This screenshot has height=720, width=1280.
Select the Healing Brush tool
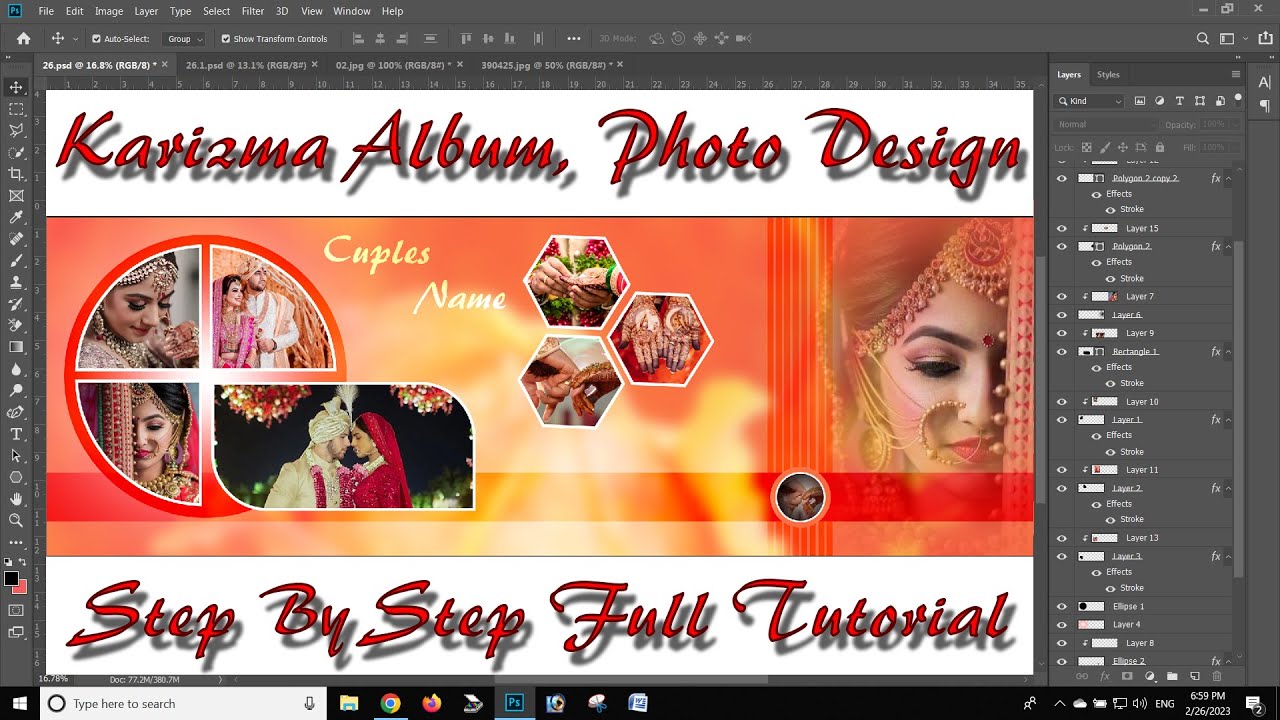(16, 239)
